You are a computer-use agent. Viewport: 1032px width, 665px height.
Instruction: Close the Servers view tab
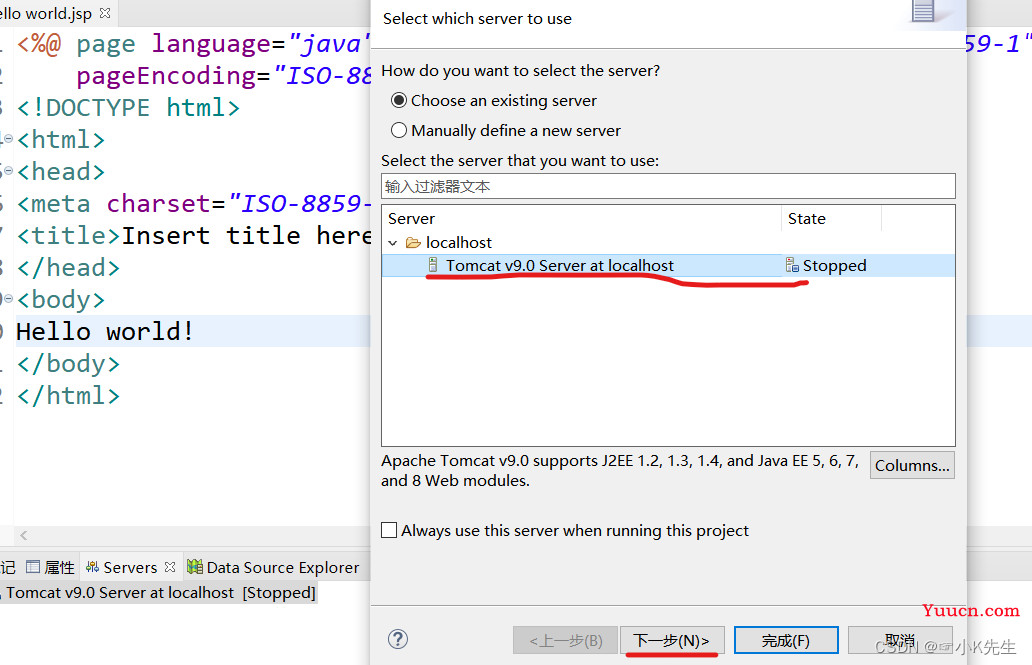tap(170, 567)
